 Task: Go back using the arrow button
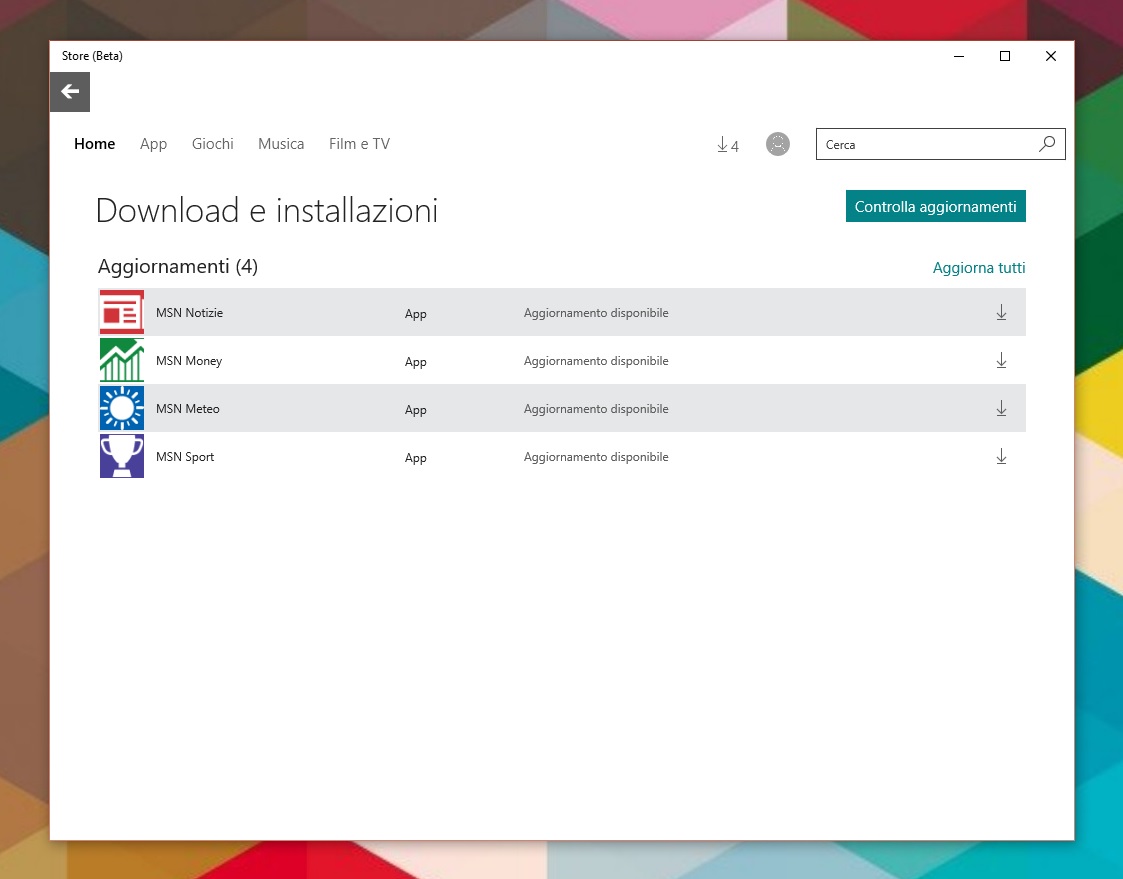pyautogui.click(x=69, y=92)
